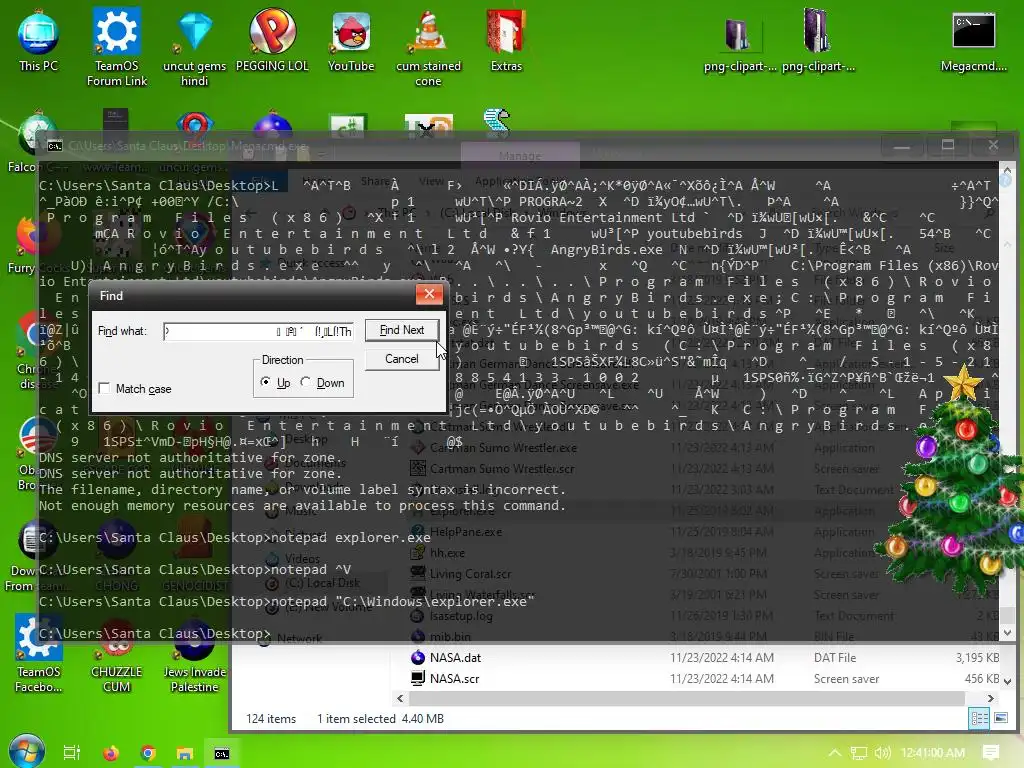Open Task View on taskbar
This screenshot has width=1024, height=768.
(x=72, y=753)
